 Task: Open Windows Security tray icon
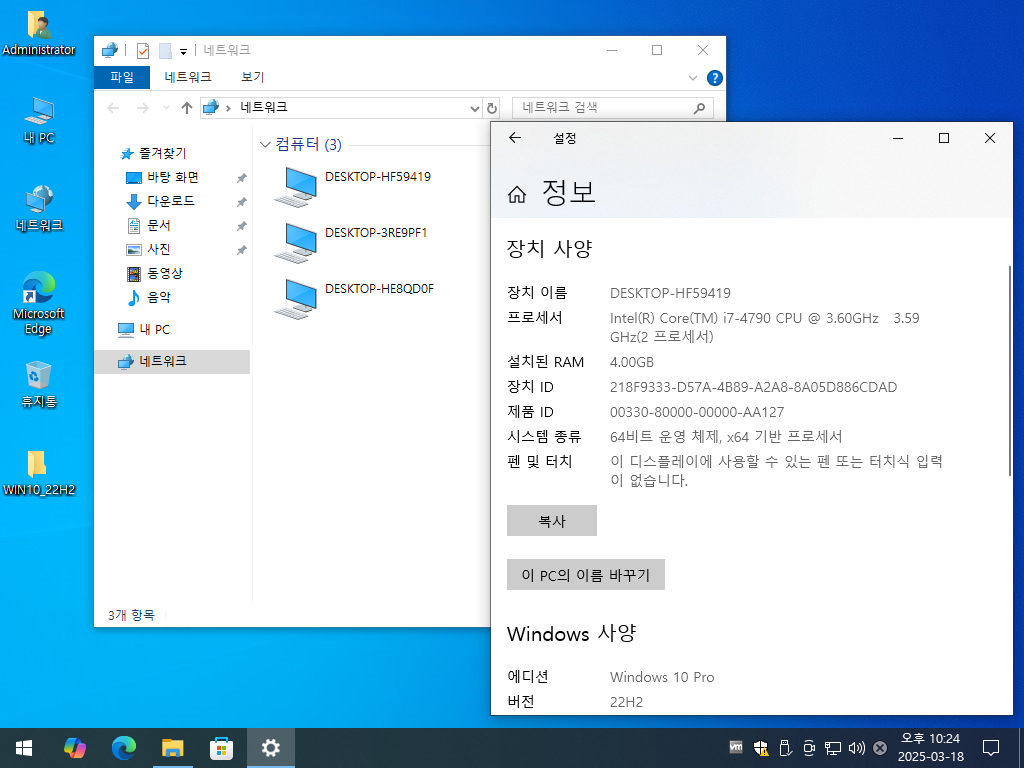click(x=760, y=748)
